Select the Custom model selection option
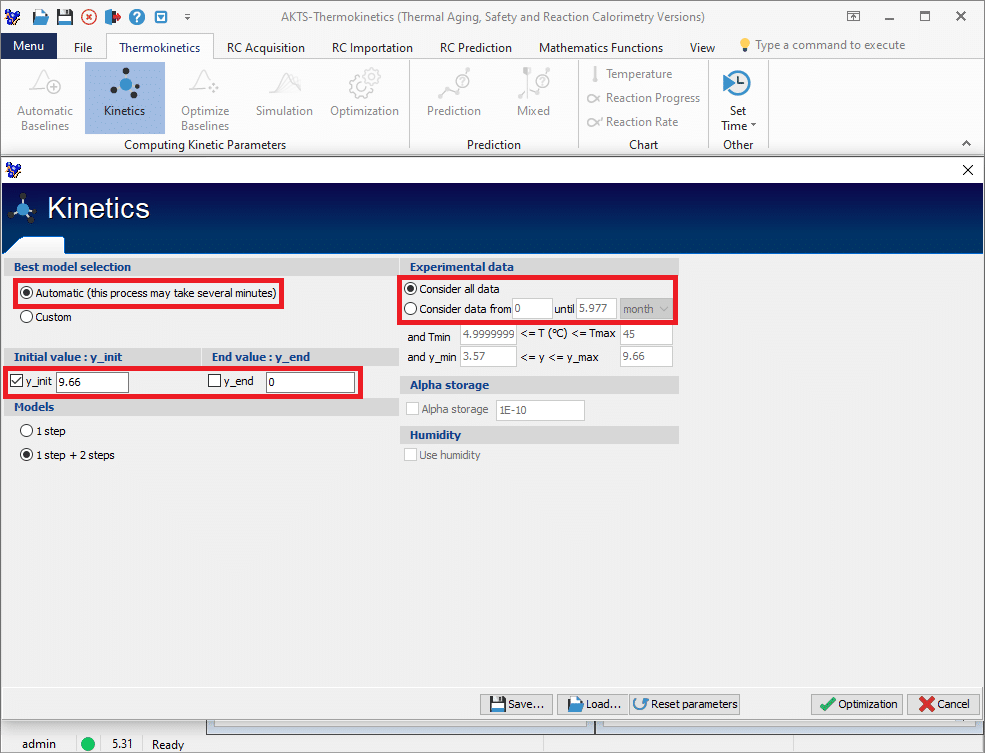Image resolution: width=985 pixels, height=753 pixels. pos(27,317)
